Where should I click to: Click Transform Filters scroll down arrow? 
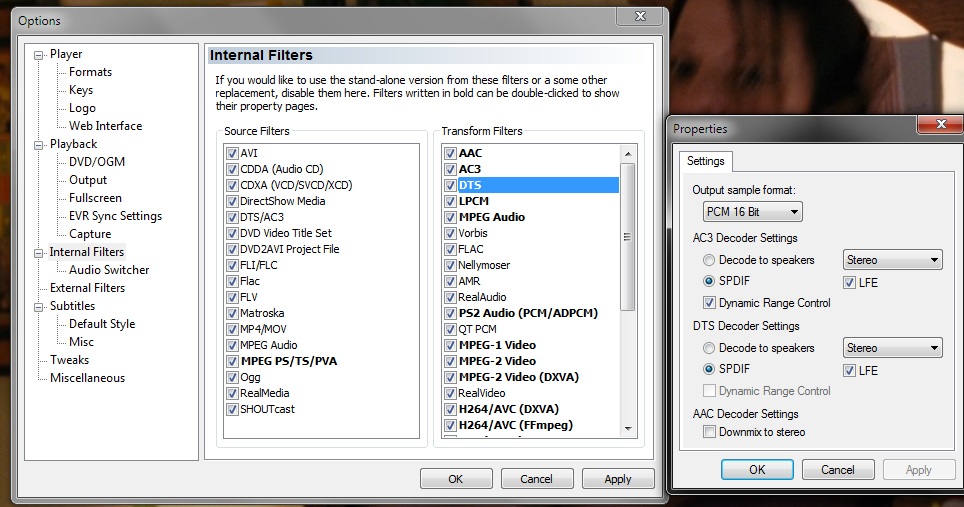pos(628,428)
